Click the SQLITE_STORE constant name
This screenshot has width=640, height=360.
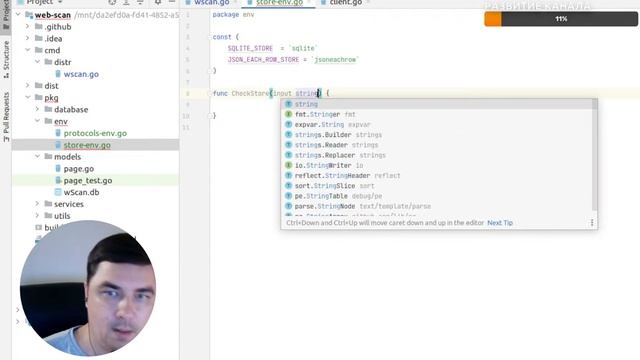[x=250, y=48]
